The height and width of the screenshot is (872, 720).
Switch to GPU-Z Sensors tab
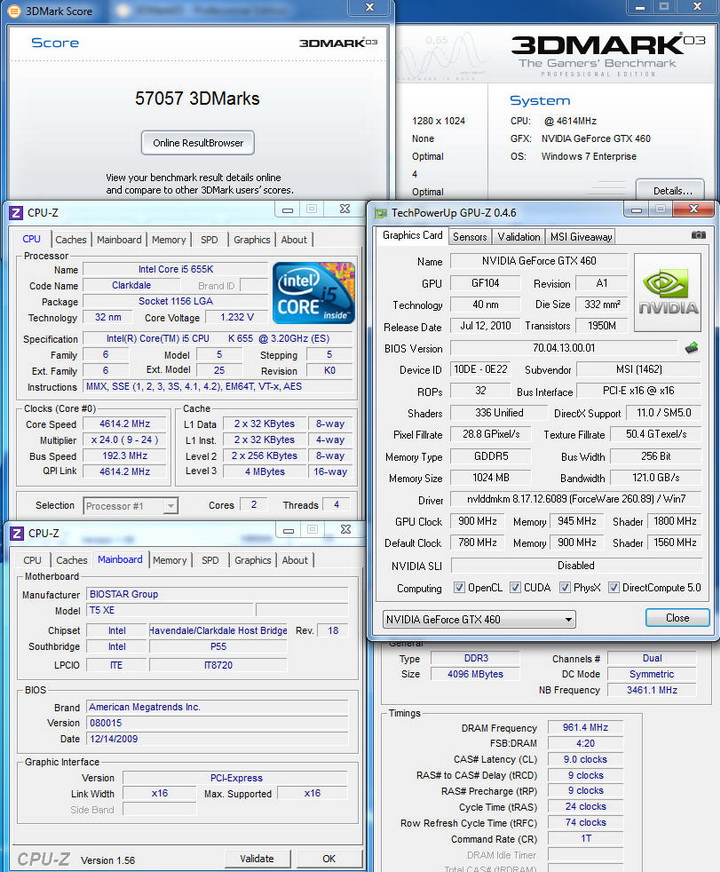(469, 237)
